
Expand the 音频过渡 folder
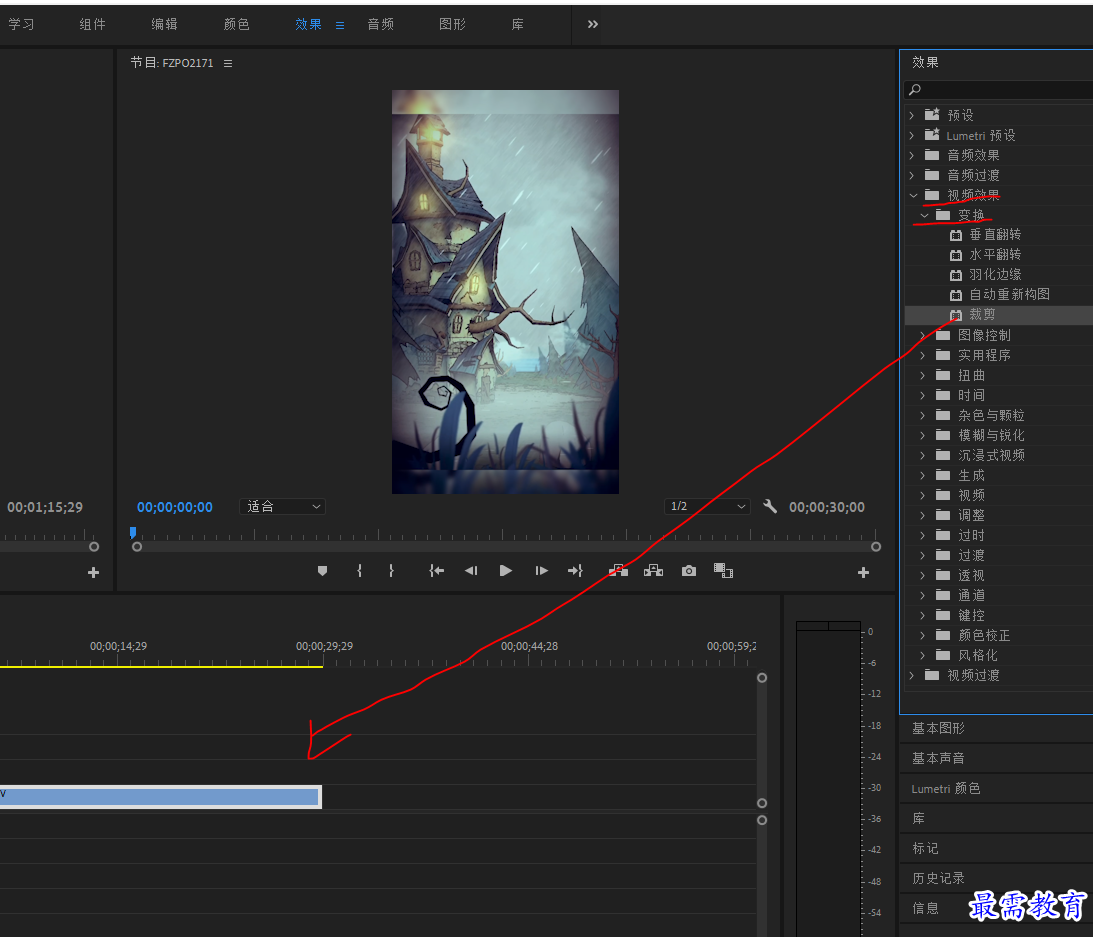(x=912, y=175)
